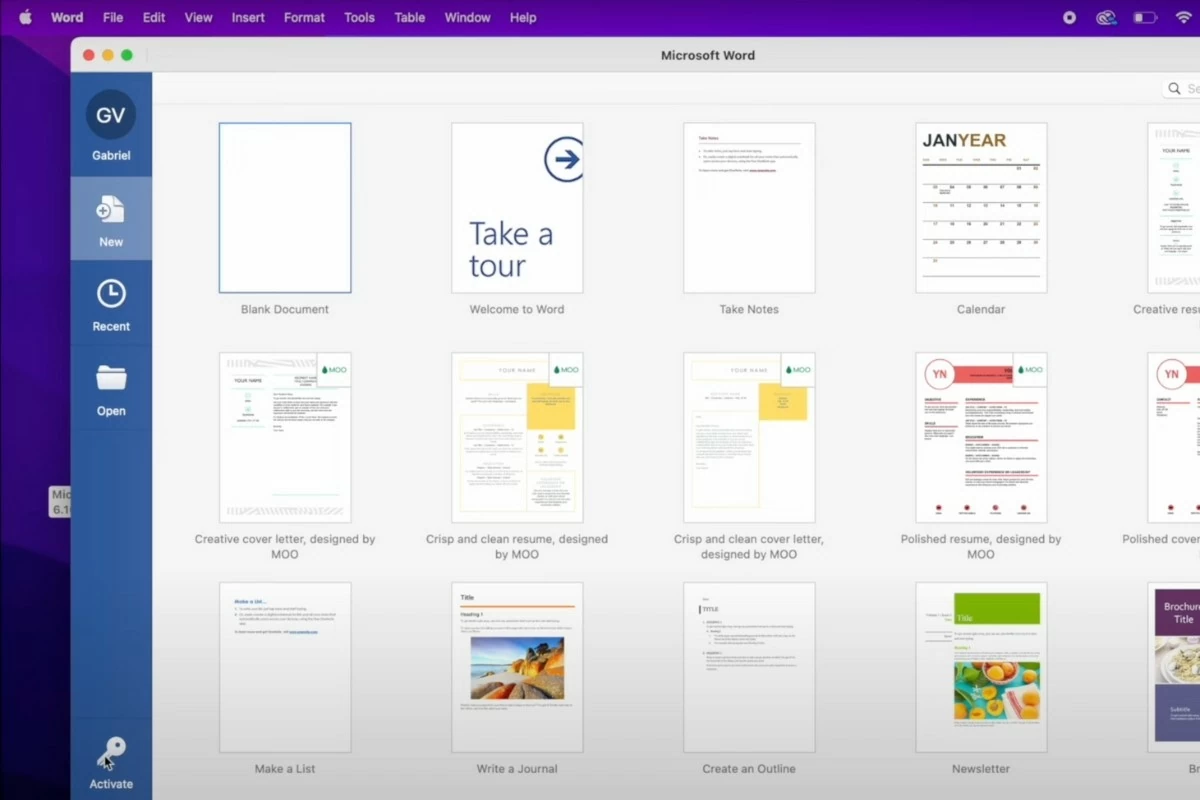Open the Format menu
The height and width of the screenshot is (800, 1200).
304,17
